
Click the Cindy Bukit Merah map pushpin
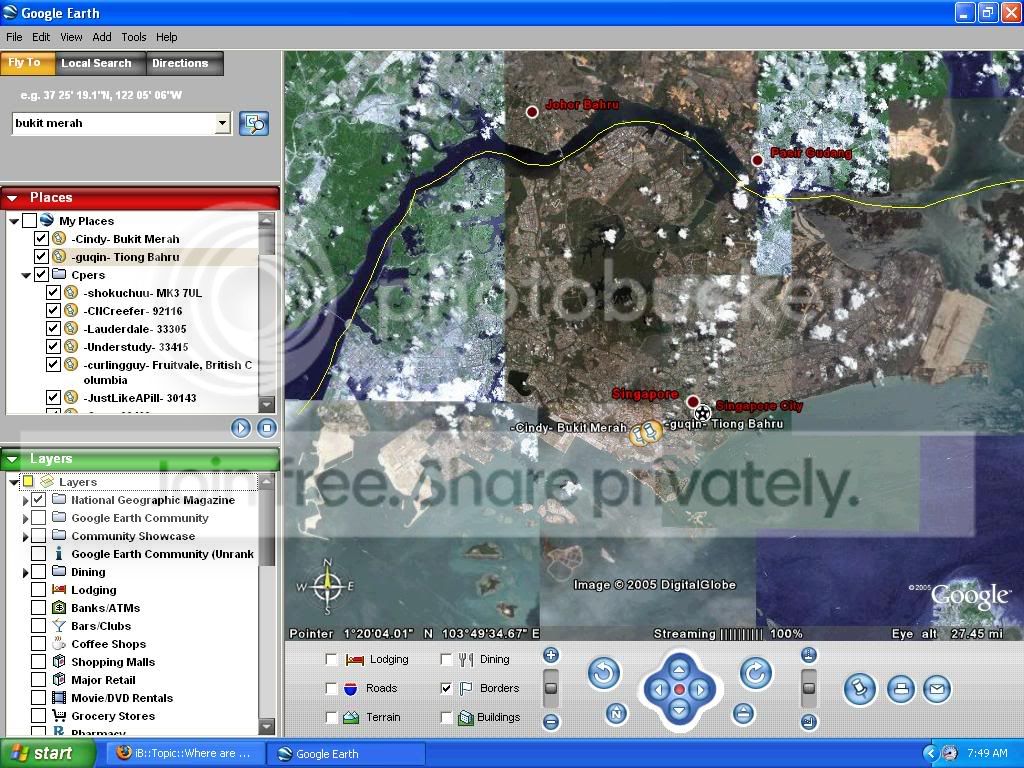click(x=638, y=434)
